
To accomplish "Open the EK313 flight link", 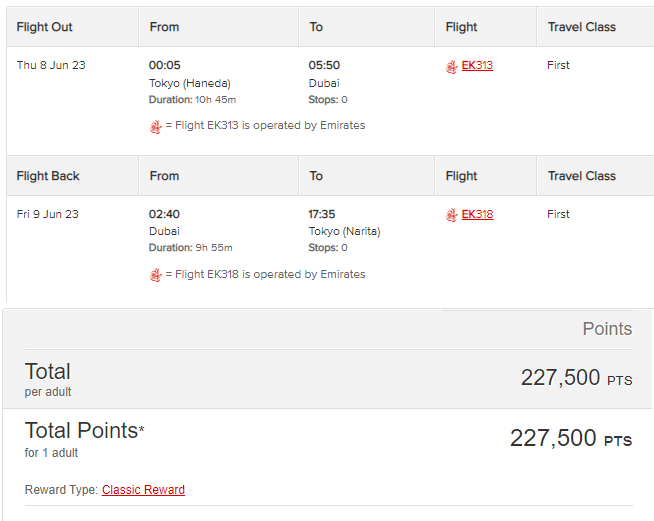I will coord(477,65).
